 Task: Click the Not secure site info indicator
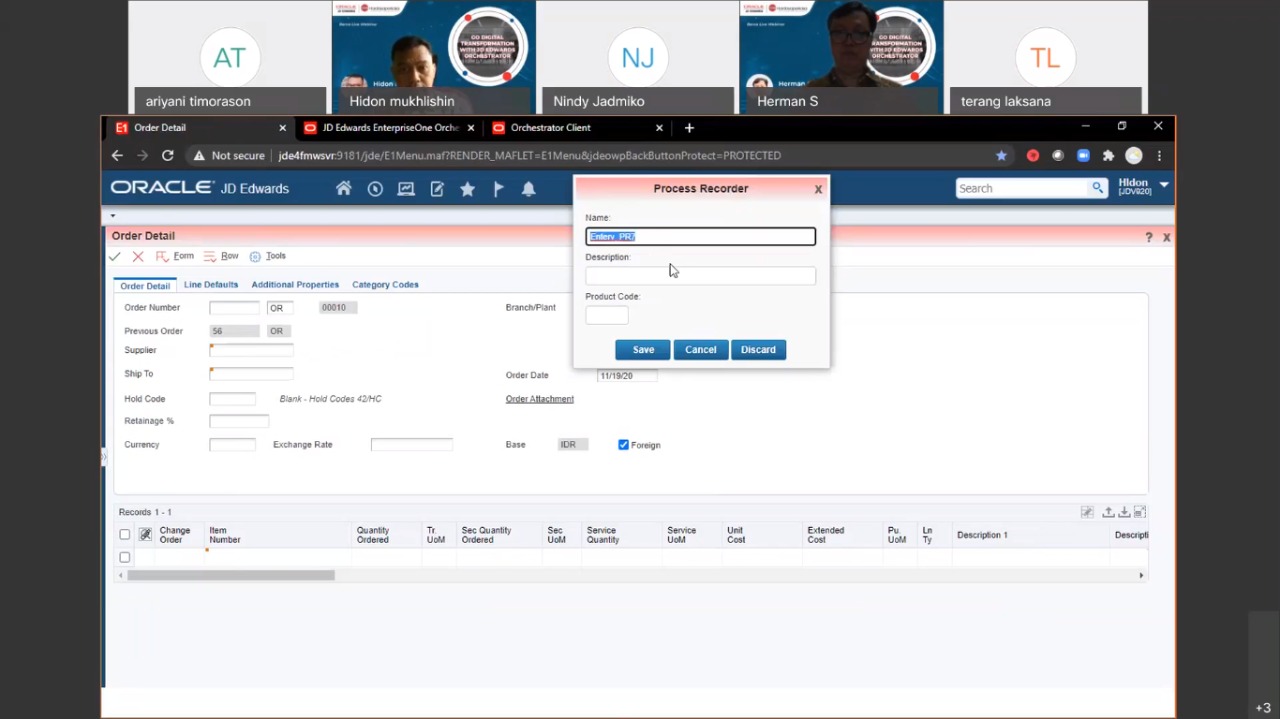[229, 156]
